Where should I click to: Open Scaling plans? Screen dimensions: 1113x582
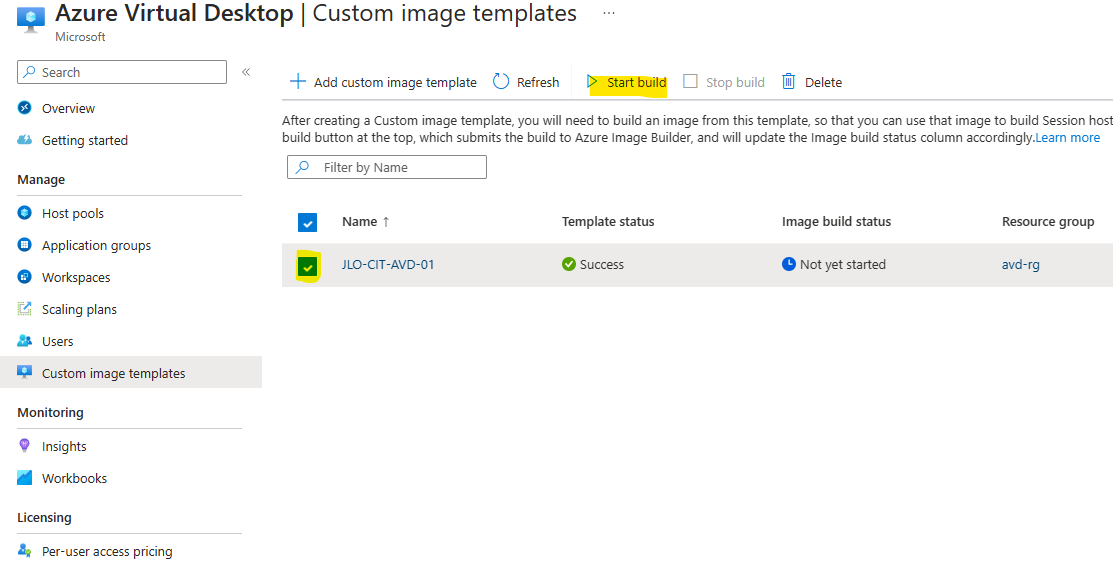(x=80, y=309)
